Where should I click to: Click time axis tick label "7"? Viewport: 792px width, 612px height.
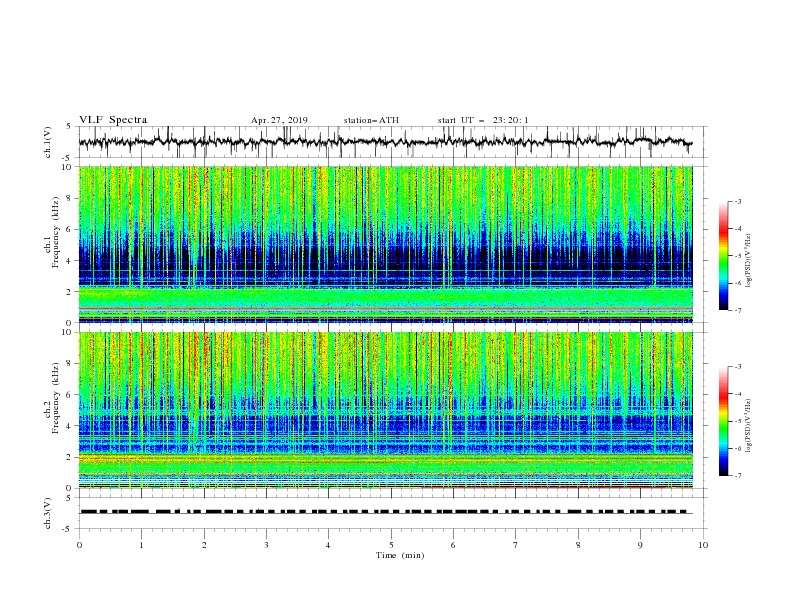click(x=516, y=545)
